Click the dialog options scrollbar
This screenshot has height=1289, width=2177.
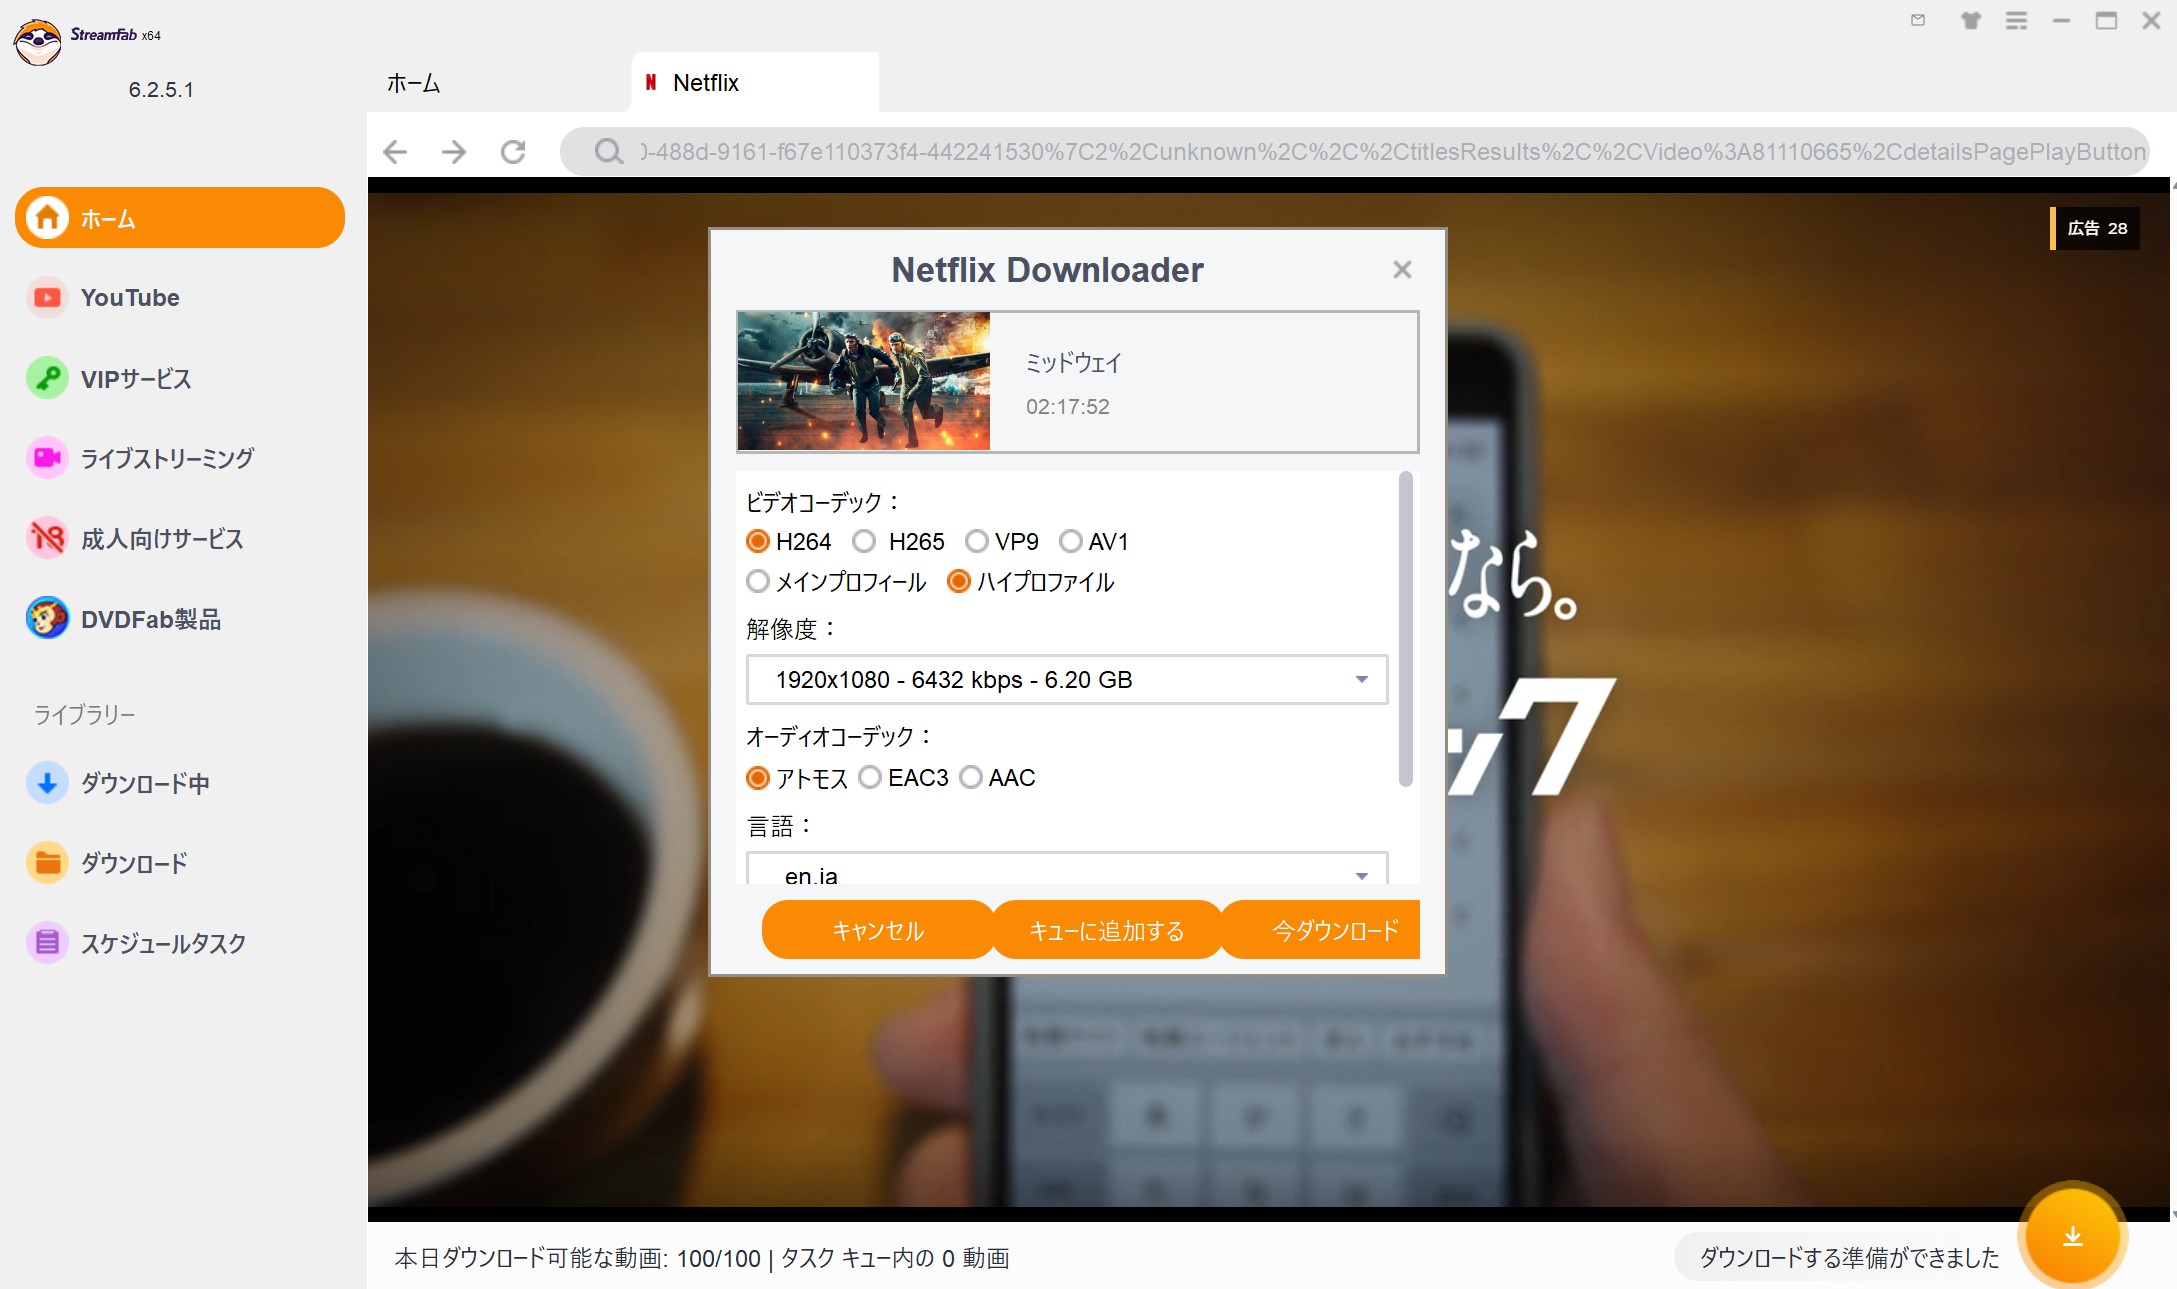tap(1405, 629)
